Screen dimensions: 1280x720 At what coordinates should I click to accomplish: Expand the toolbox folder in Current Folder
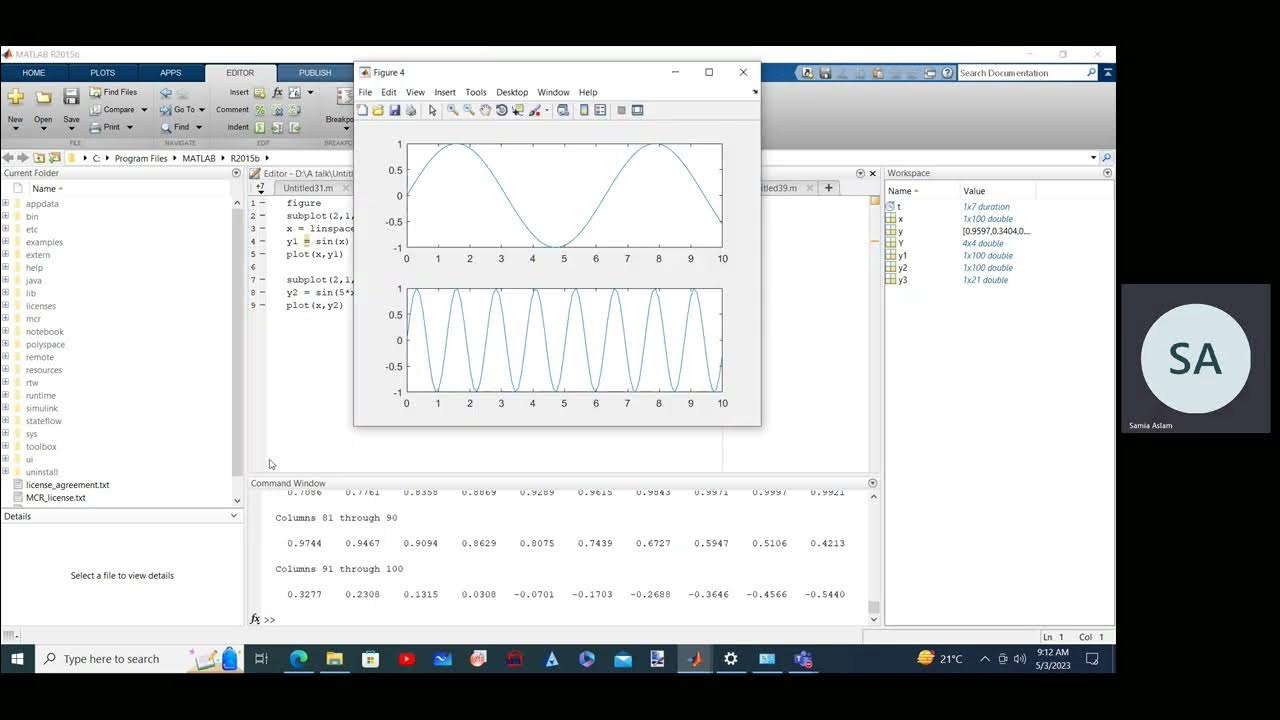click(x=5, y=446)
